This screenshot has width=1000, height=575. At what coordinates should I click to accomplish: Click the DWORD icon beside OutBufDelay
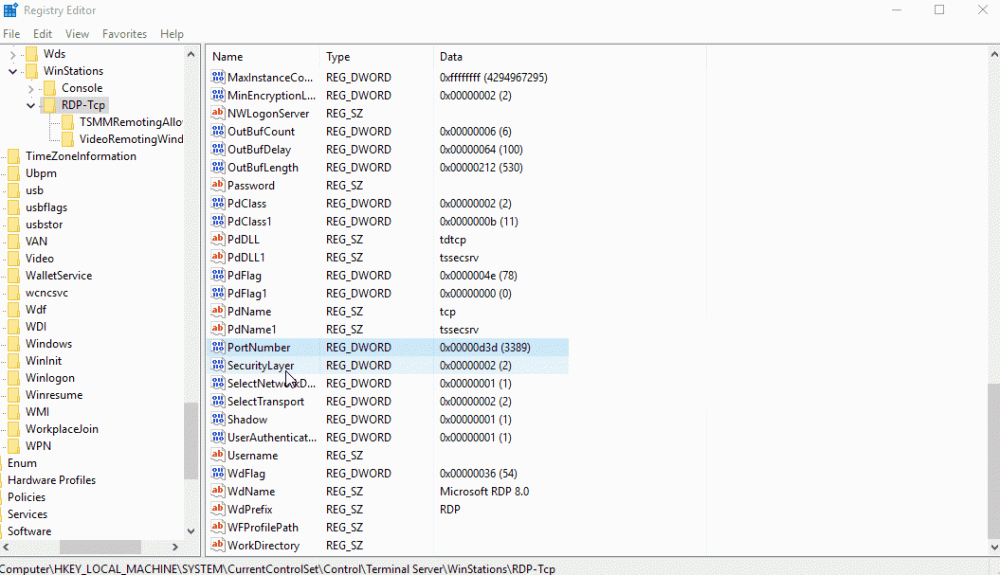click(218, 150)
